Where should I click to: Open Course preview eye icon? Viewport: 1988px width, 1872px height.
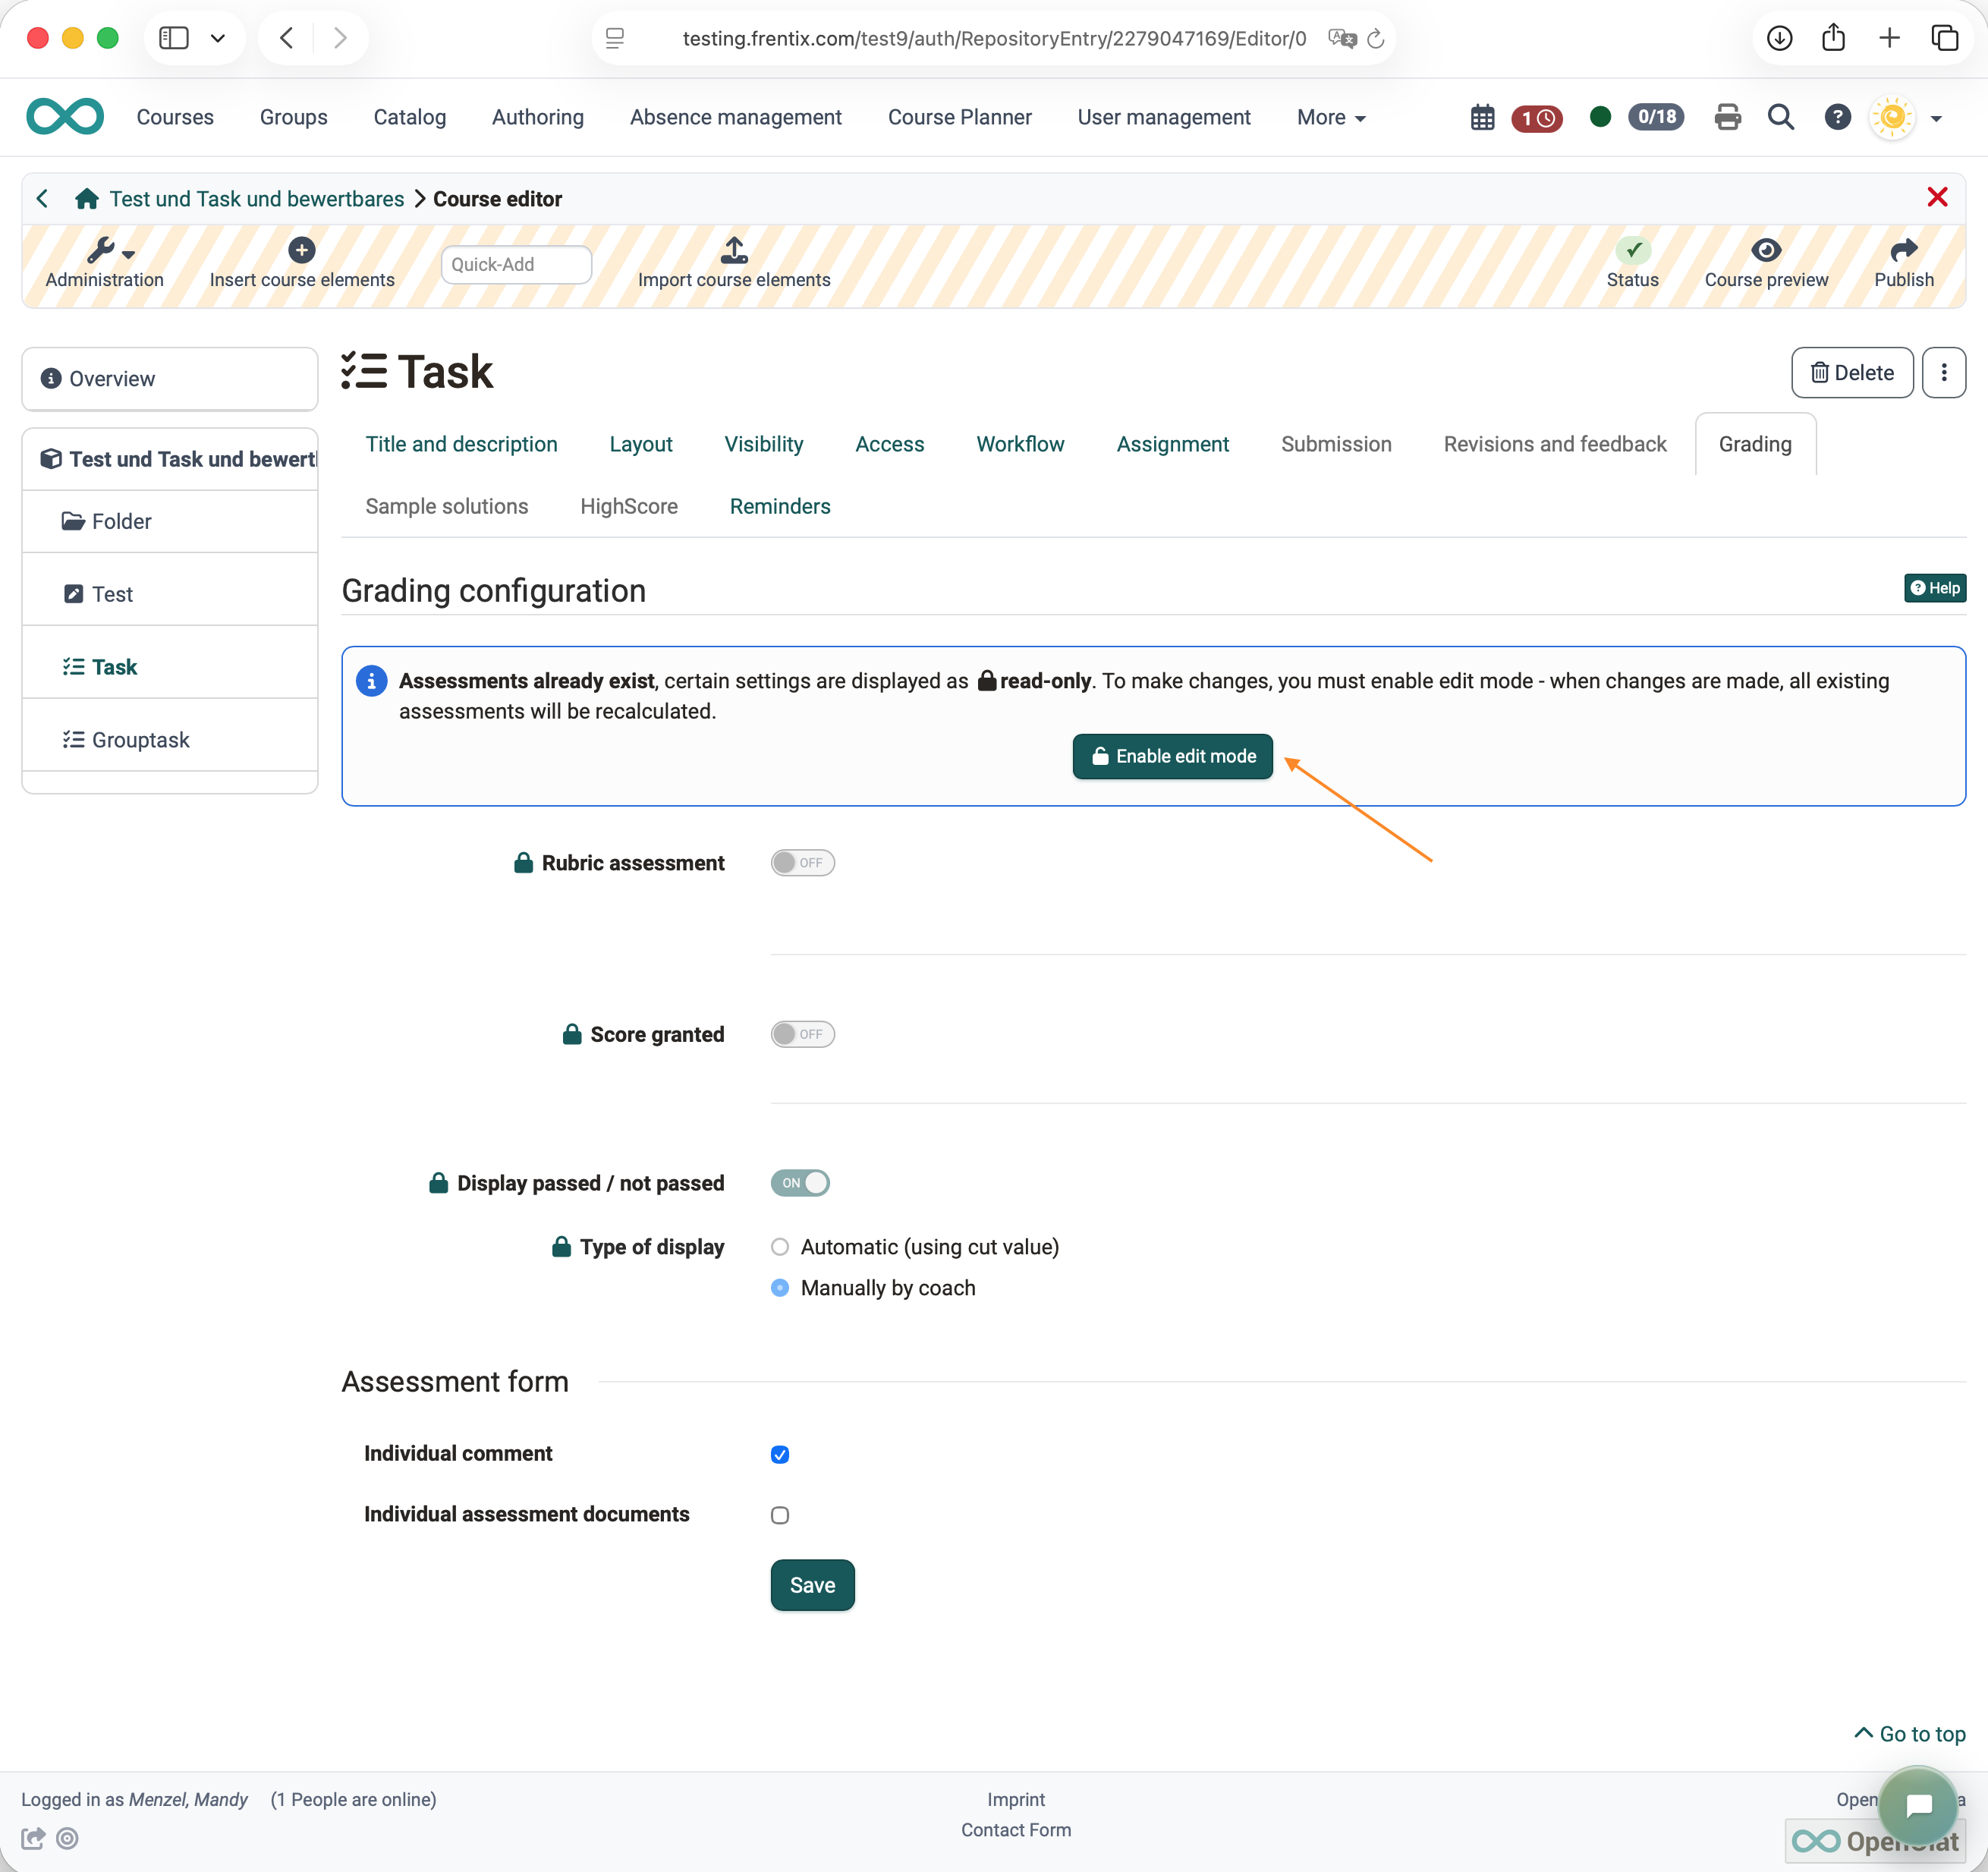(x=1766, y=250)
